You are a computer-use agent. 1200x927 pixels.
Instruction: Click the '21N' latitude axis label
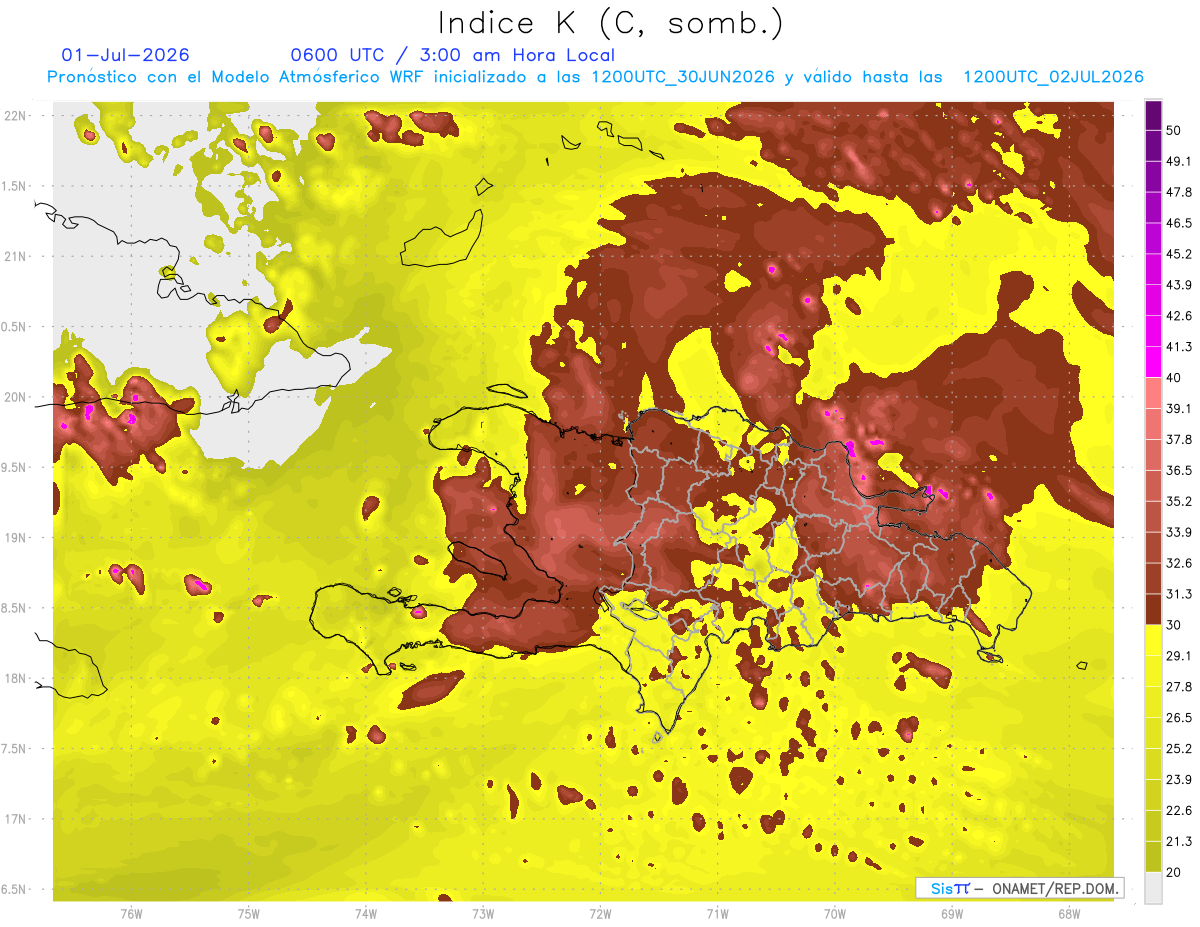[16, 256]
